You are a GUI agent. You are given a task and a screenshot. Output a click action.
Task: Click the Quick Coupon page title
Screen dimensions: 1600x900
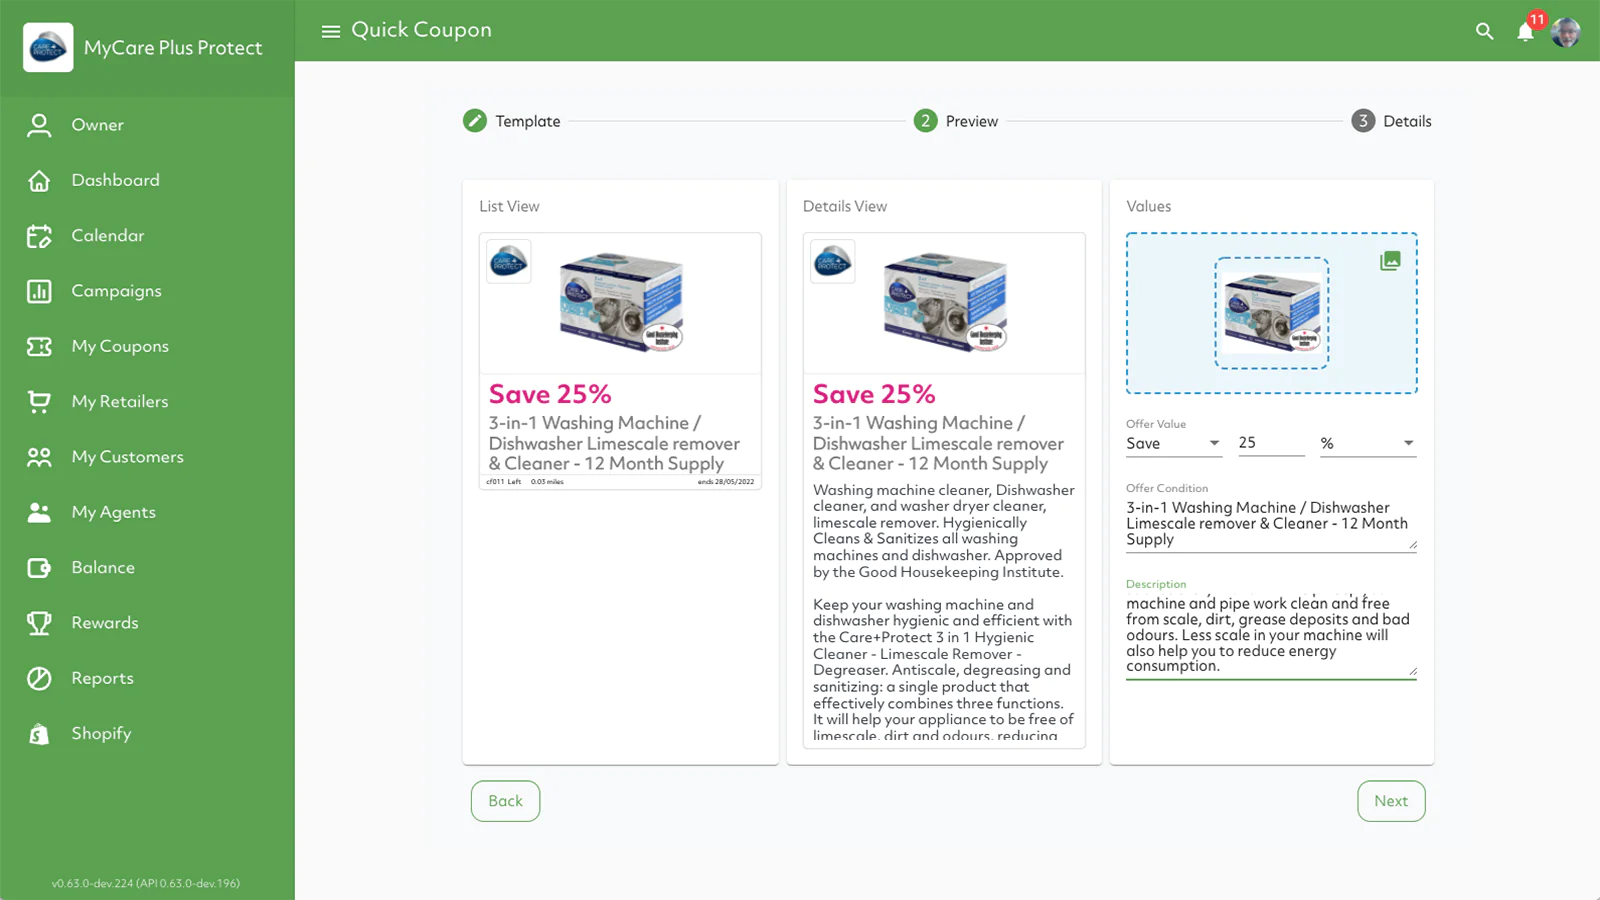coord(421,30)
